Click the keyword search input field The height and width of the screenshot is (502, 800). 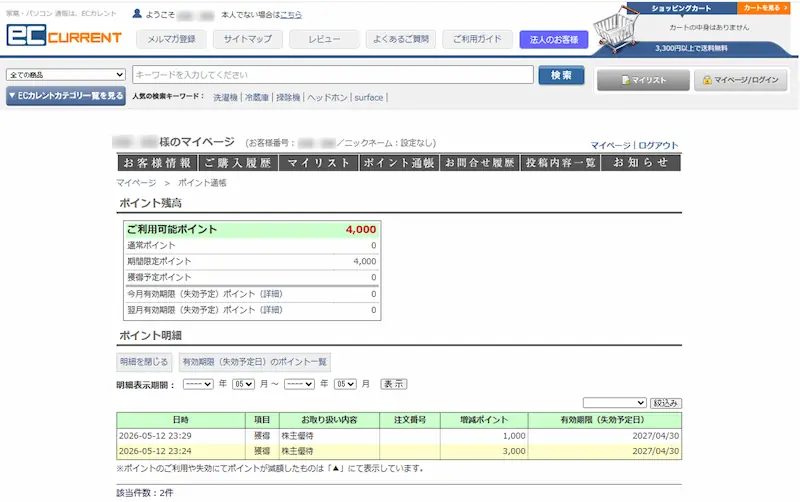click(333, 74)
